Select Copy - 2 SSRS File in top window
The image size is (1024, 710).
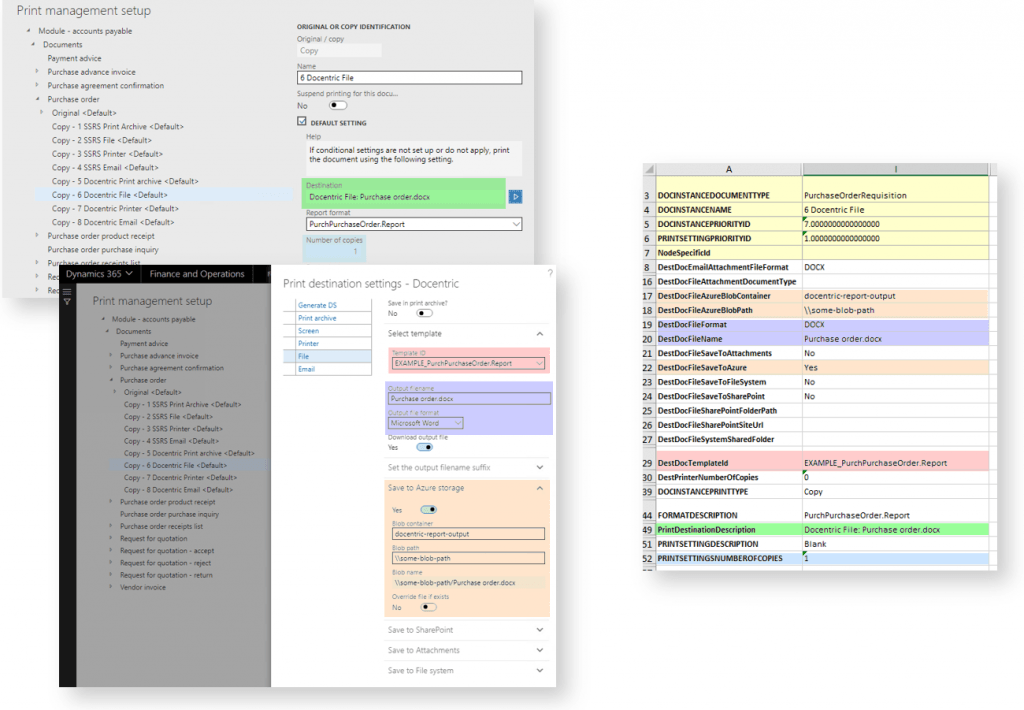tap(101, 140)
